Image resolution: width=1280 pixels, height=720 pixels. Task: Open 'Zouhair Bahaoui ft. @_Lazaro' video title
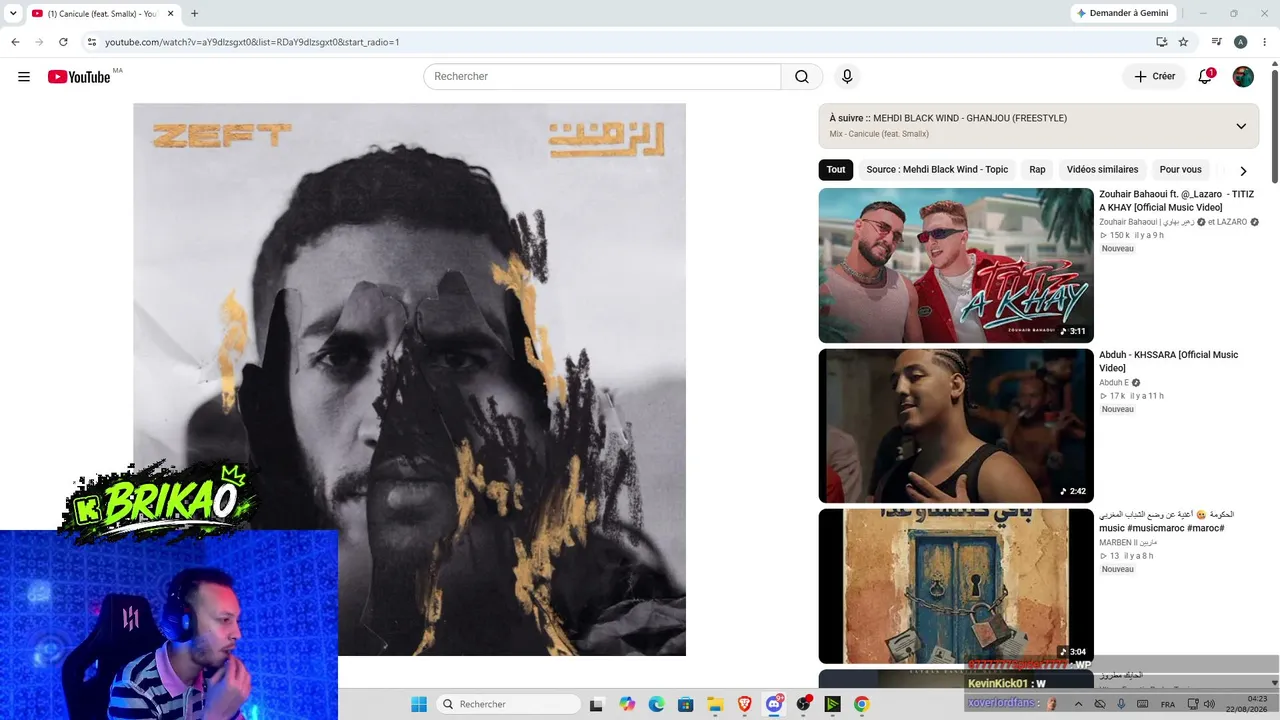click(1176, 201)
